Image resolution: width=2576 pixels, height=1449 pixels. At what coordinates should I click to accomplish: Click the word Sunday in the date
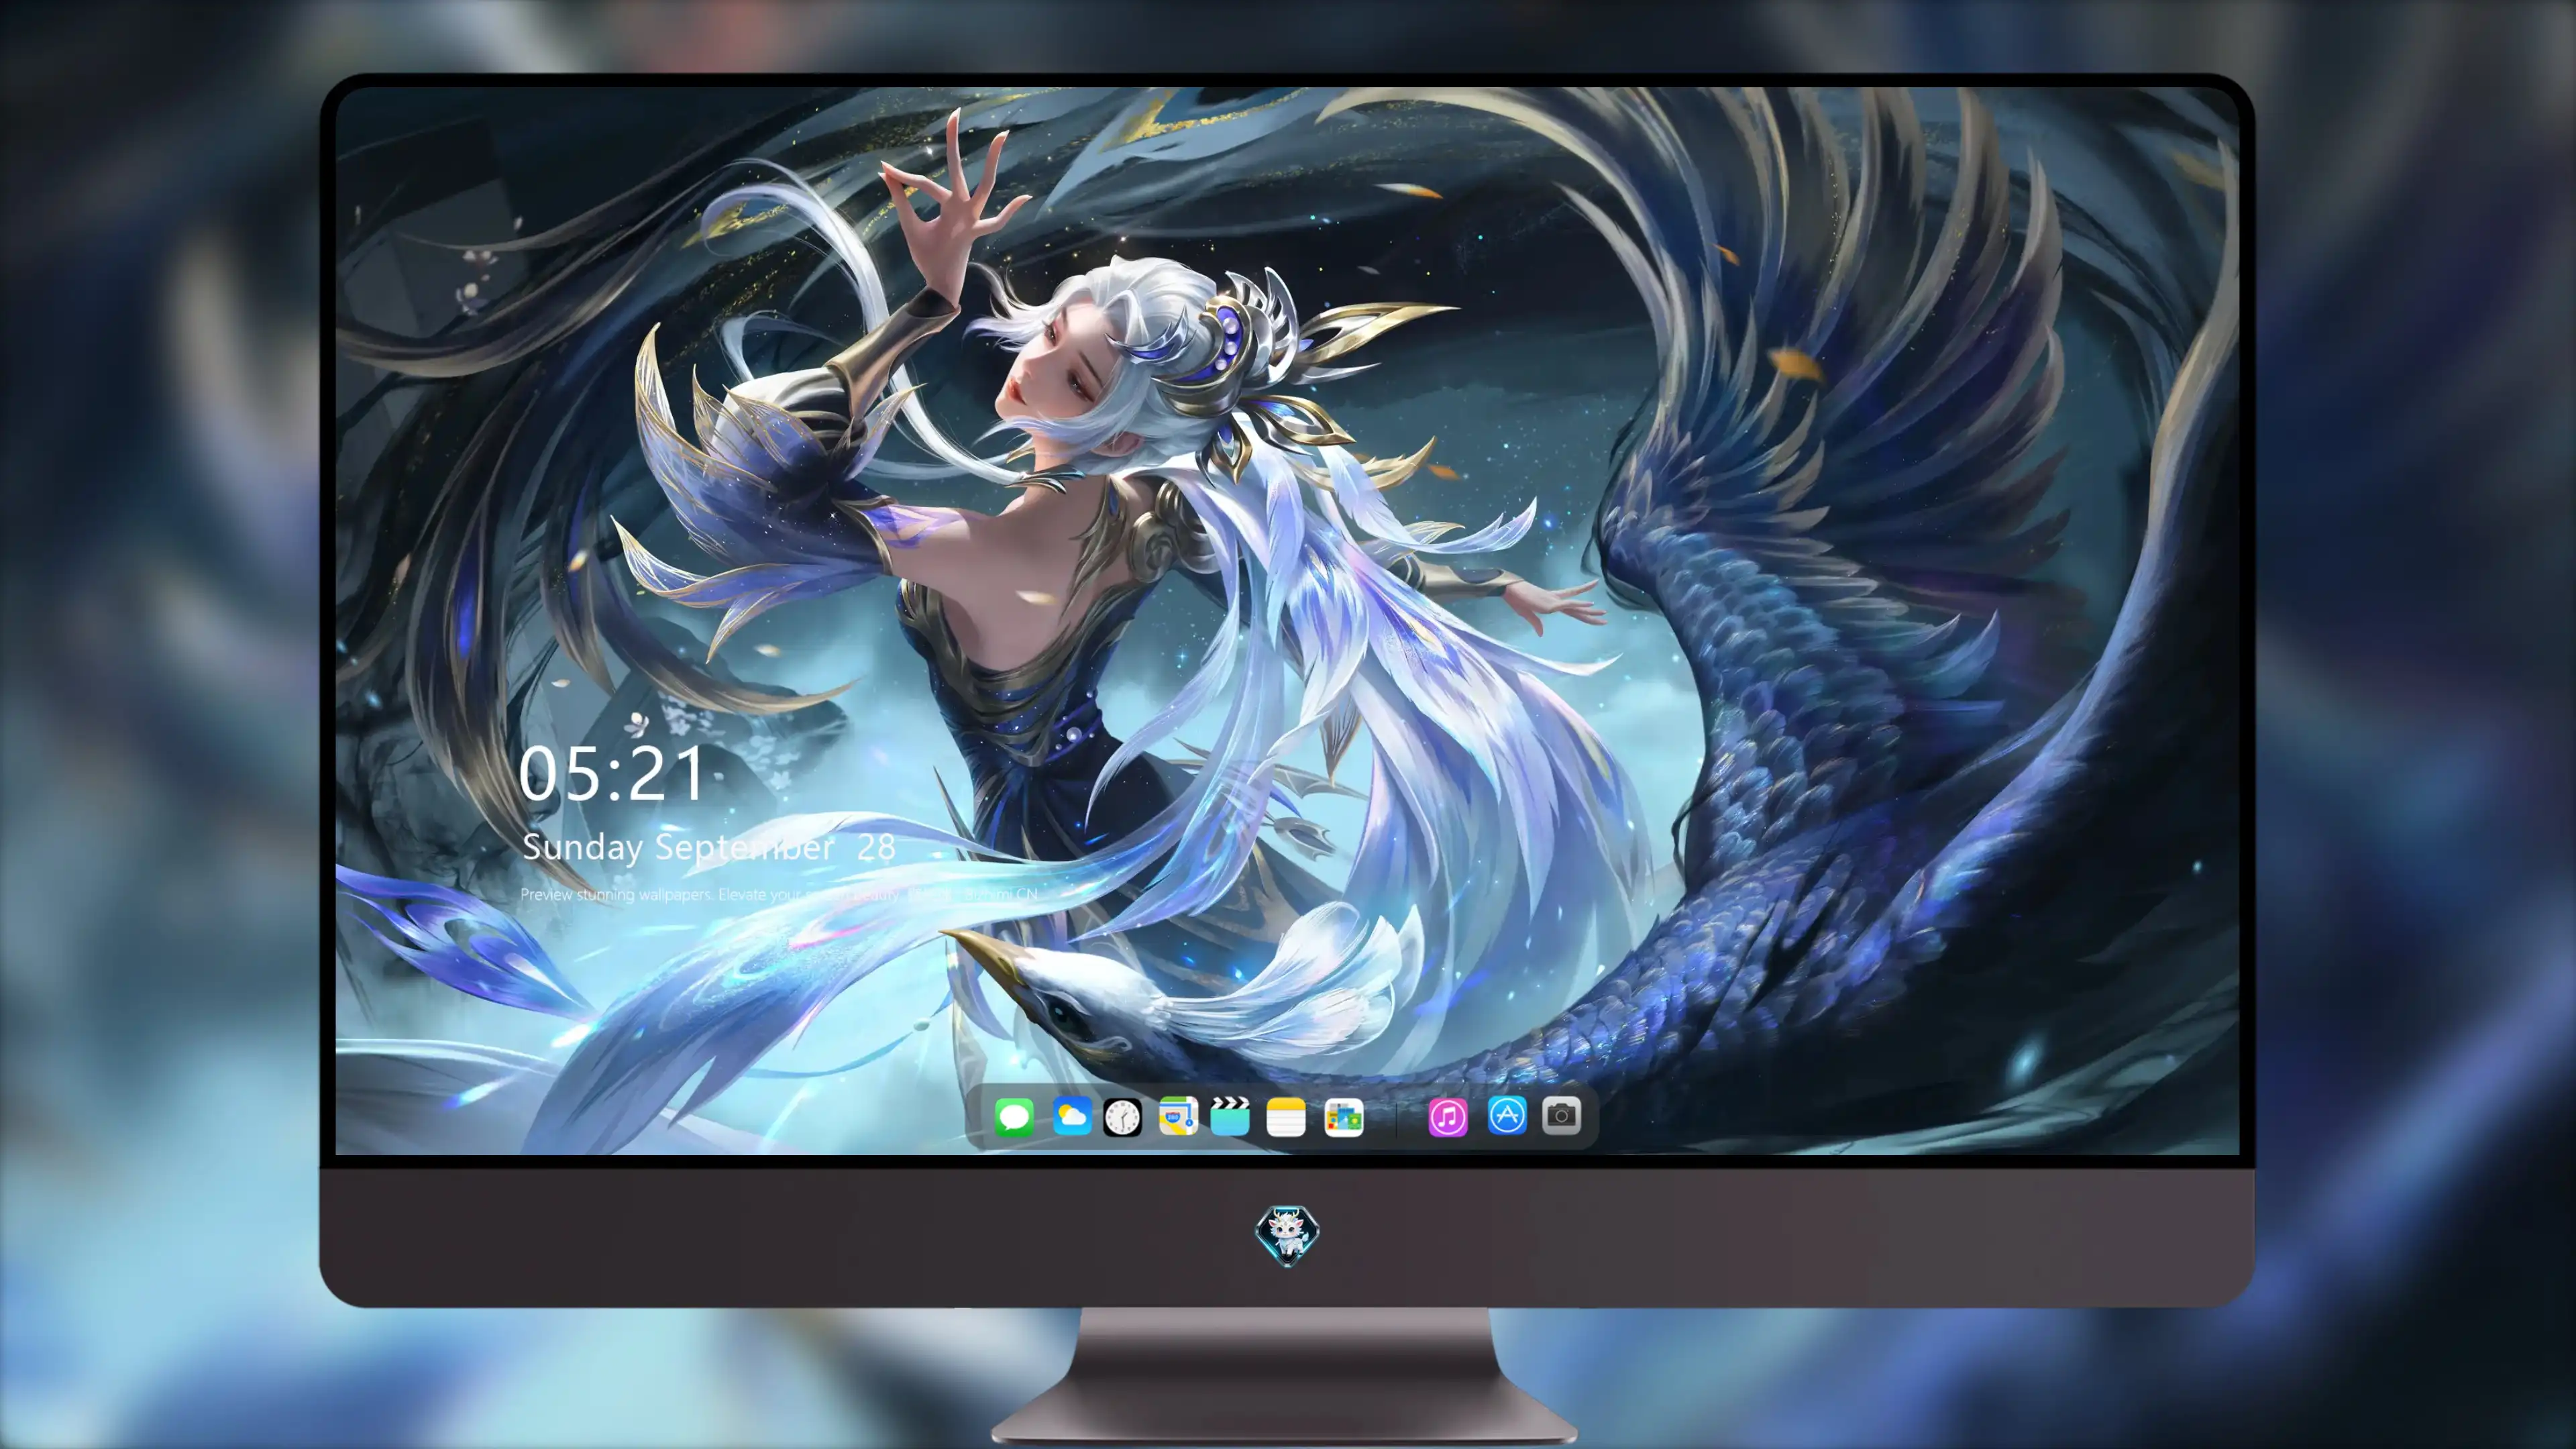point(583,848)
